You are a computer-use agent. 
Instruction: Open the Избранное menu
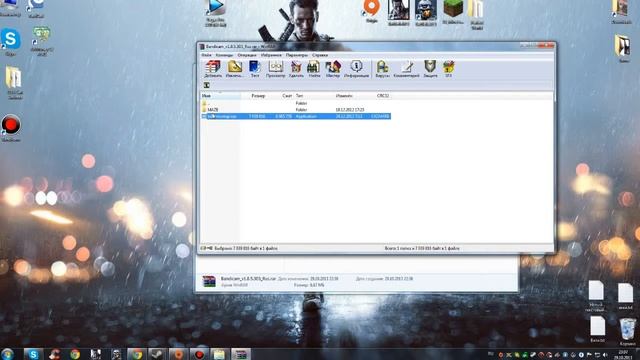(271, 55)
